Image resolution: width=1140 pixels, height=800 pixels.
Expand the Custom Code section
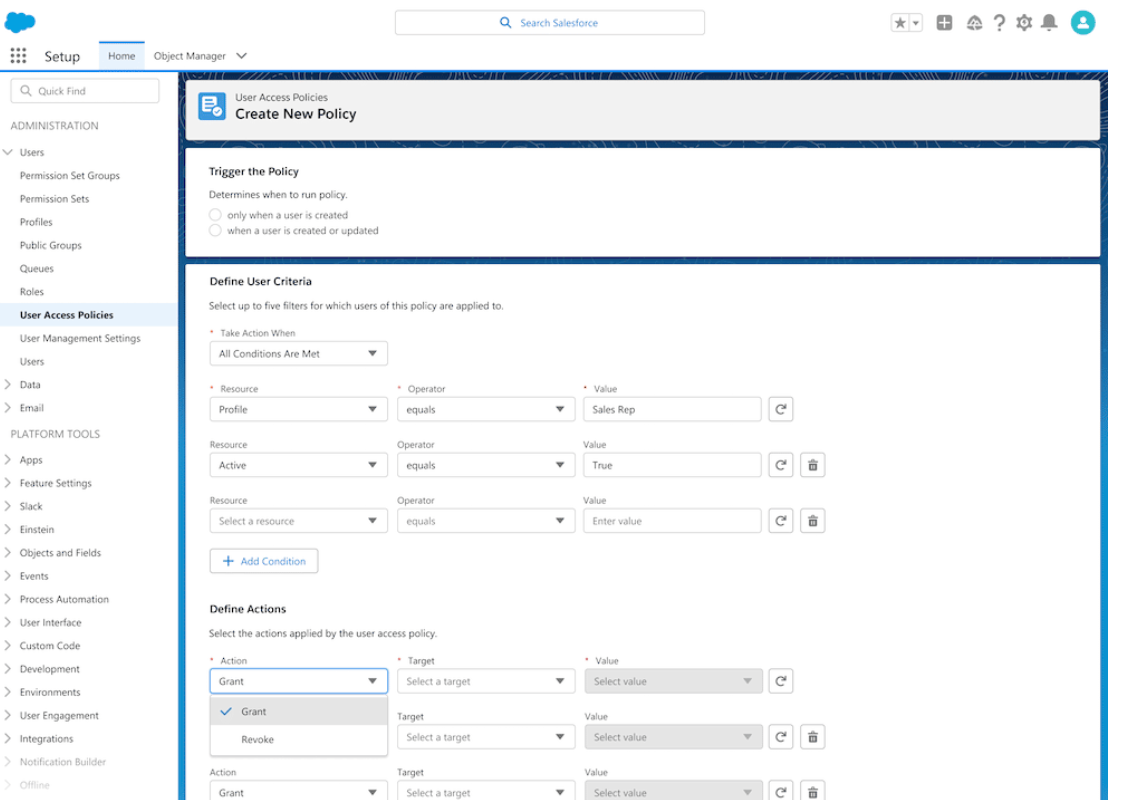(x=8, y=646)
